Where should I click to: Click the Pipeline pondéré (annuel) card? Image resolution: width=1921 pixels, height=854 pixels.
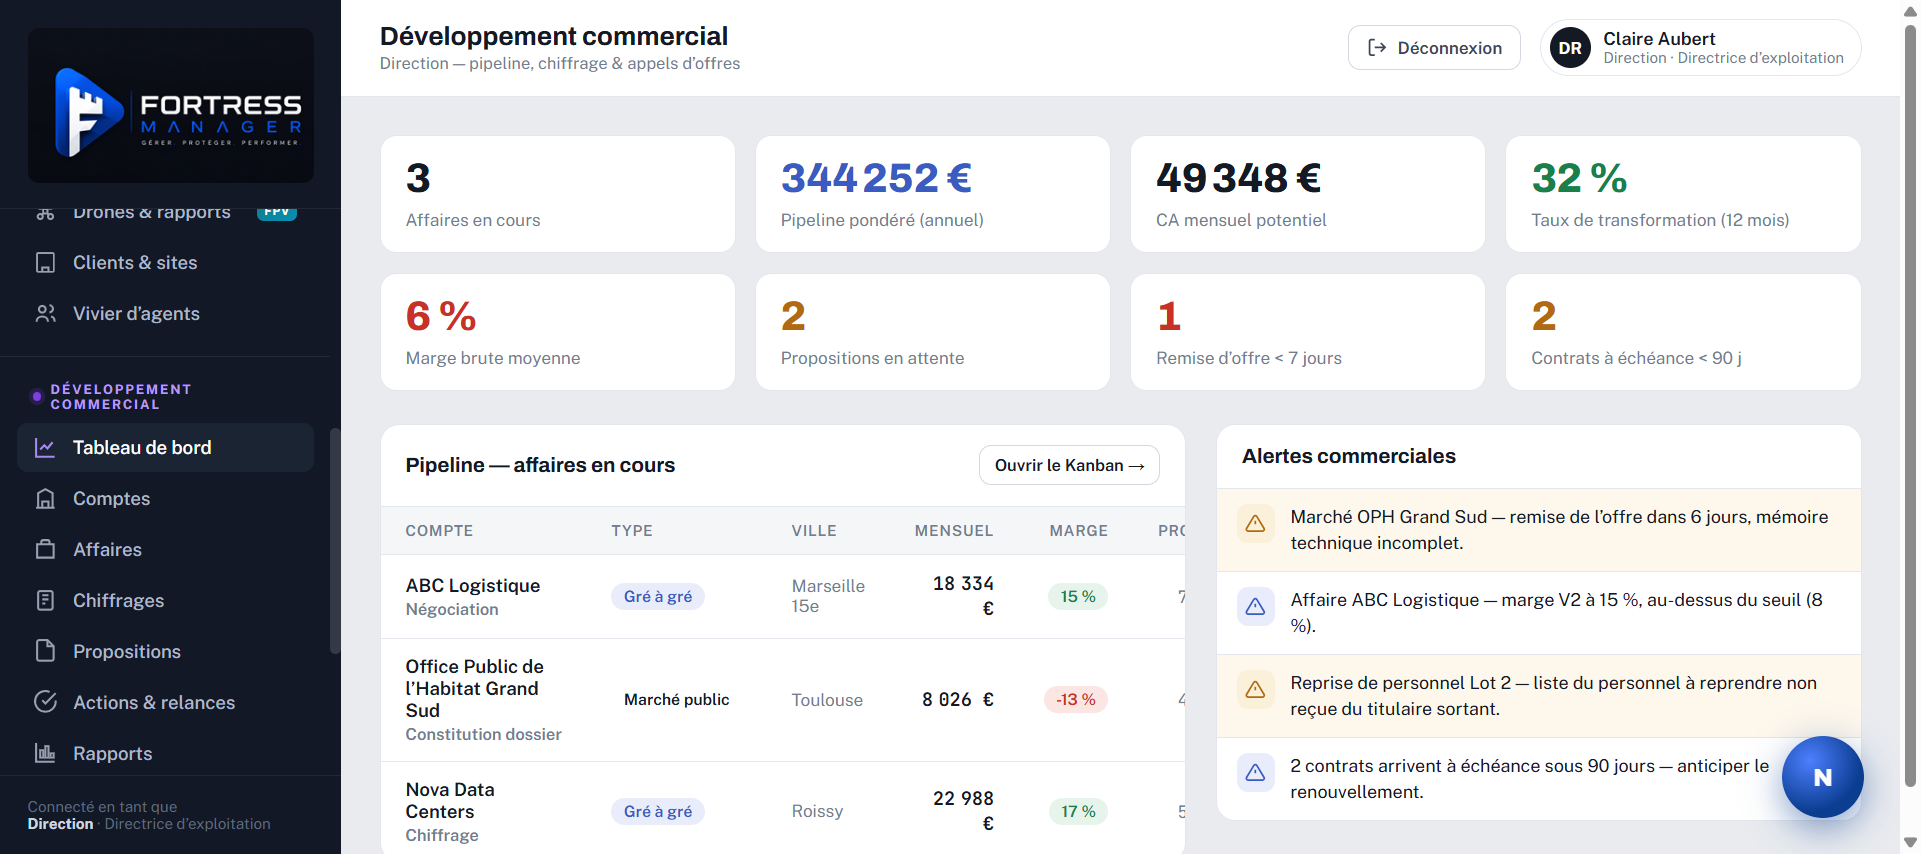932,194
